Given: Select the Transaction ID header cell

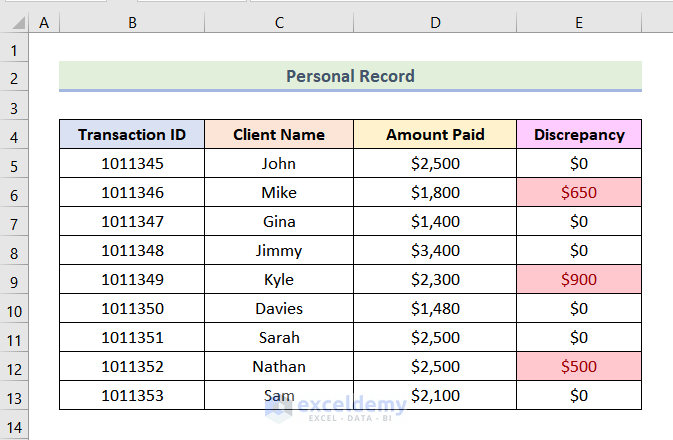Looking at the screenshot, I should (132, 135).
